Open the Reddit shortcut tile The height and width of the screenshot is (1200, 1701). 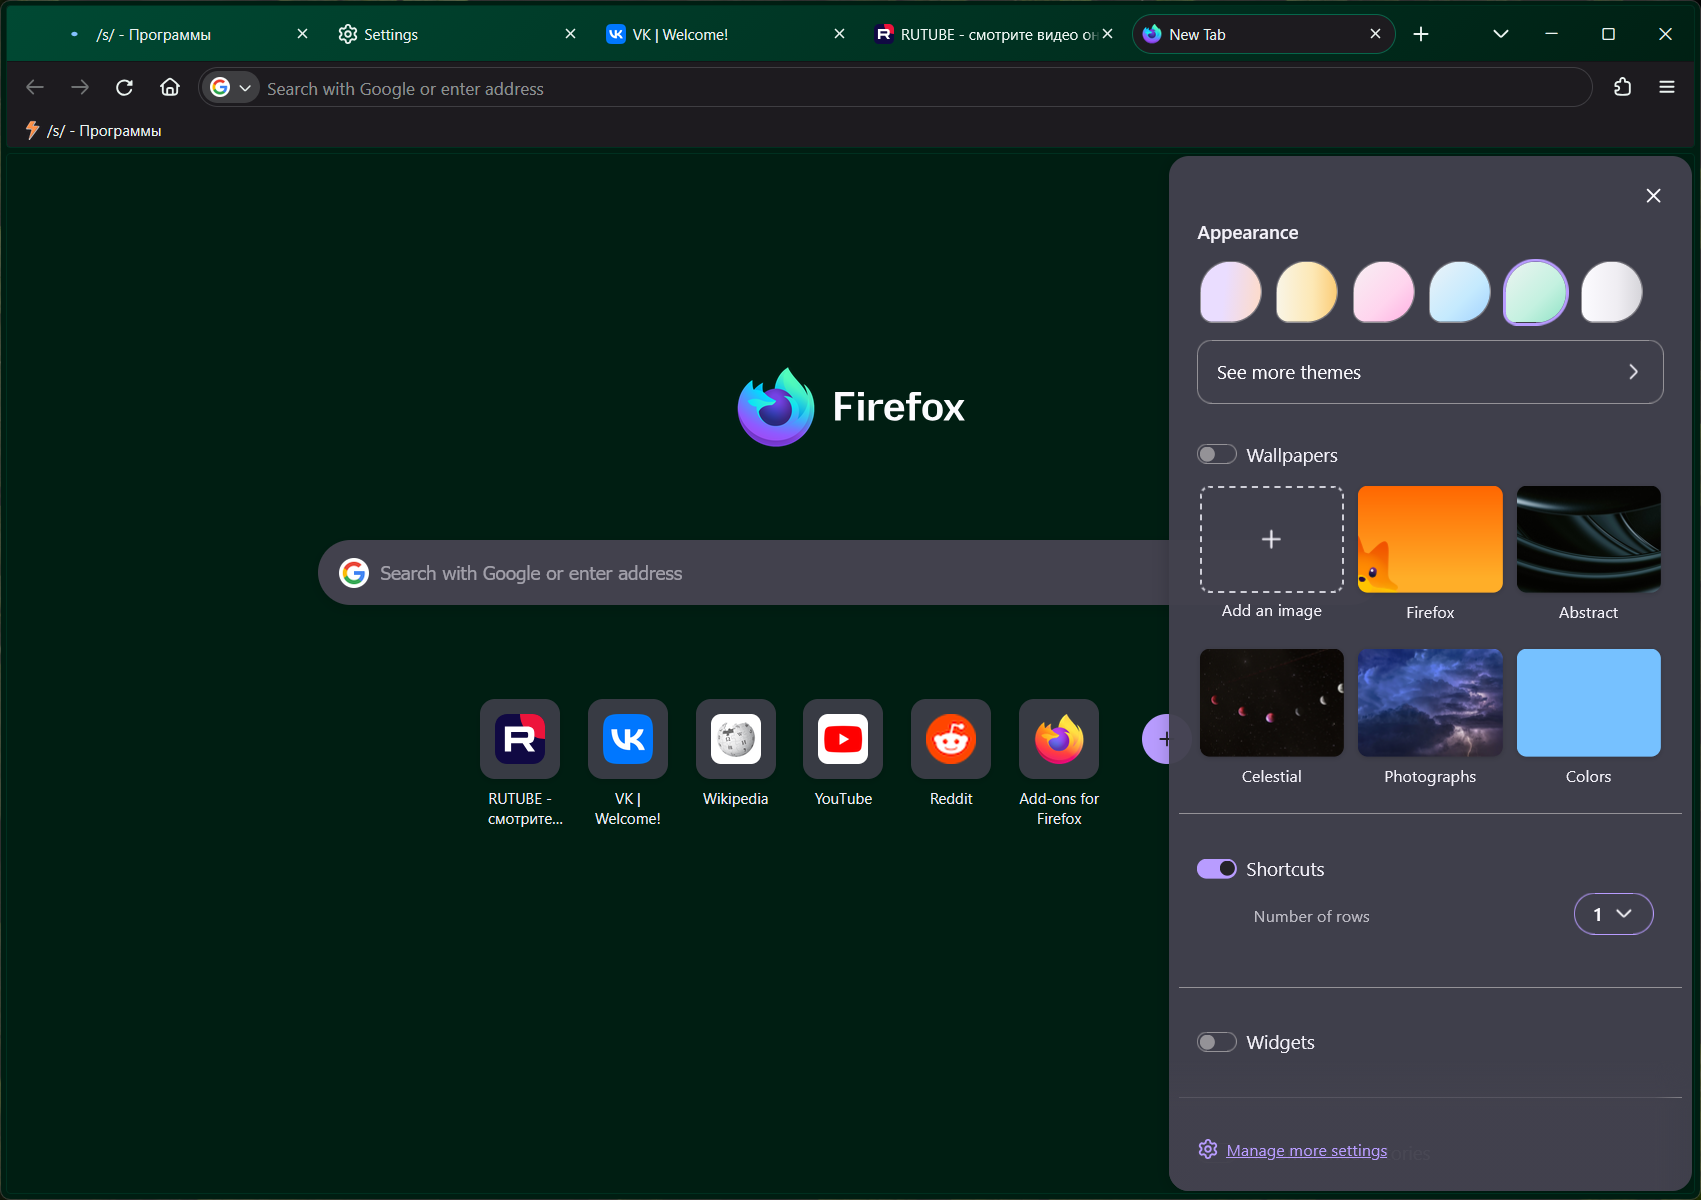(x=951, y=739)
